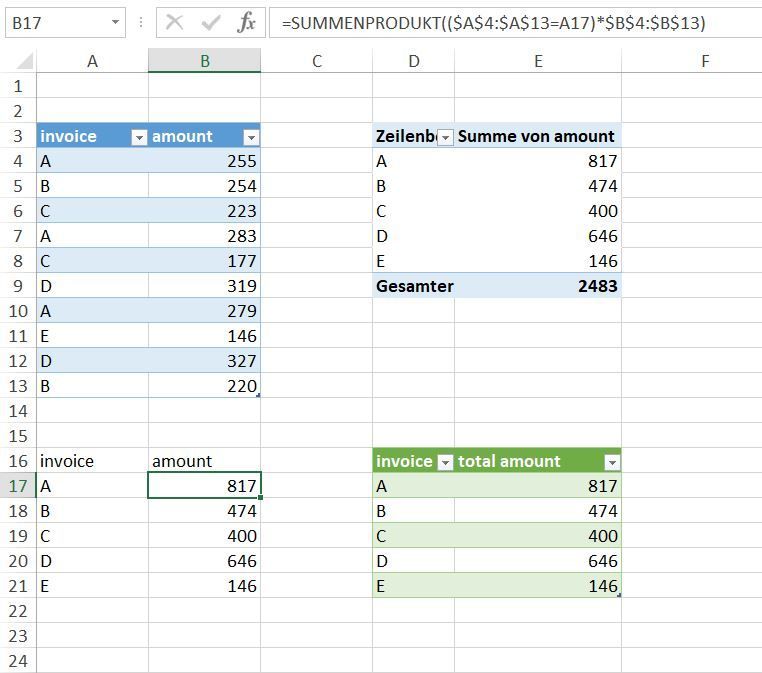Click cell with amount 255
Image resolution: width=762 pixels, height=673 pixels.
coord(205,161)
